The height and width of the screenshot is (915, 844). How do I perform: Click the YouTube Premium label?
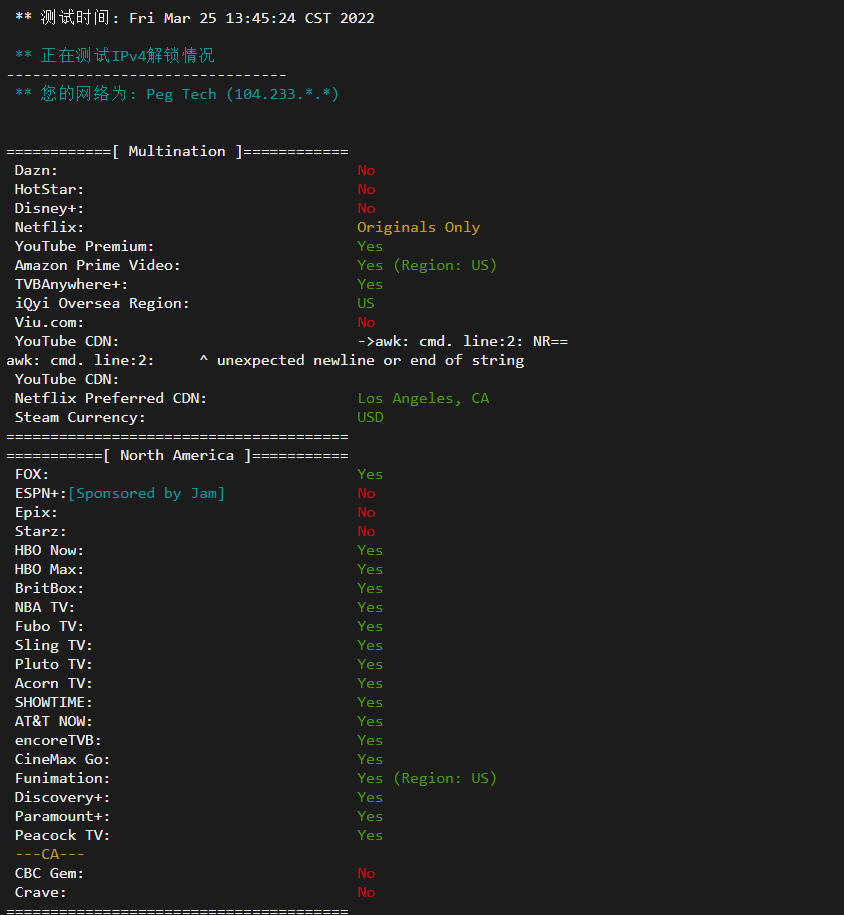pyautogui.click(x=84, y=246)
